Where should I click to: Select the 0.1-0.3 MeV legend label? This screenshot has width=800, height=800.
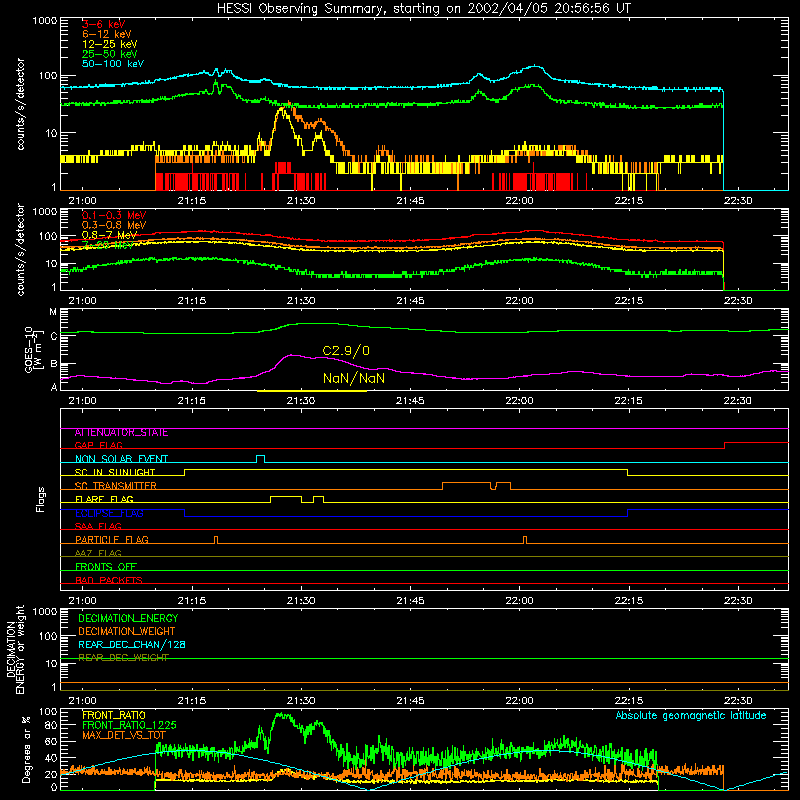pyautogui.click(x=114, y=215)
